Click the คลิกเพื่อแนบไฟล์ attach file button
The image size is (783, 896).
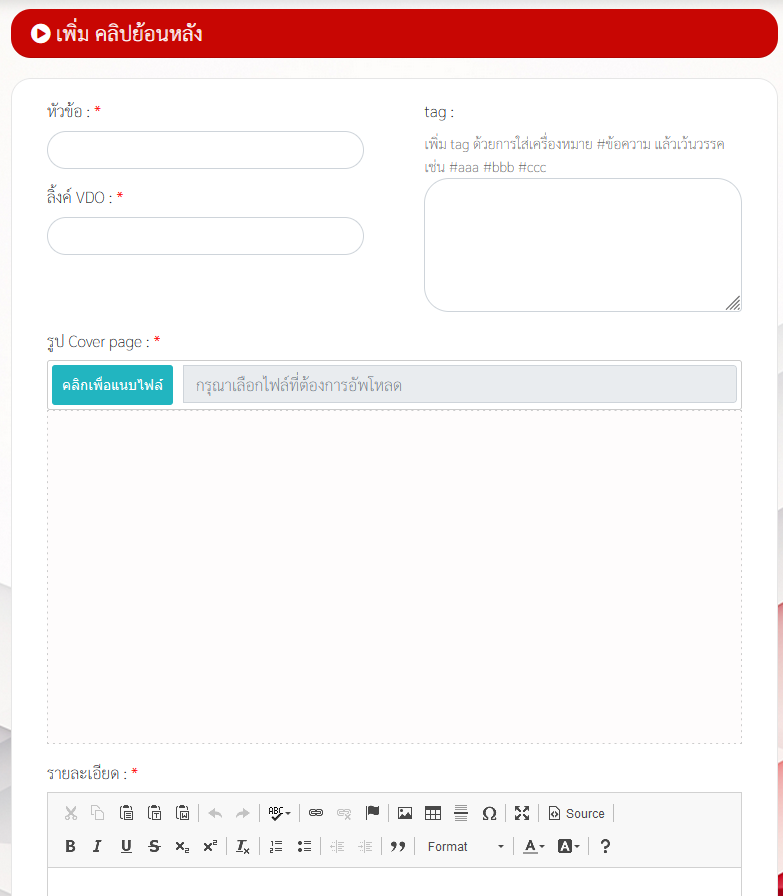pyautogui.click(x=112, y=385)
